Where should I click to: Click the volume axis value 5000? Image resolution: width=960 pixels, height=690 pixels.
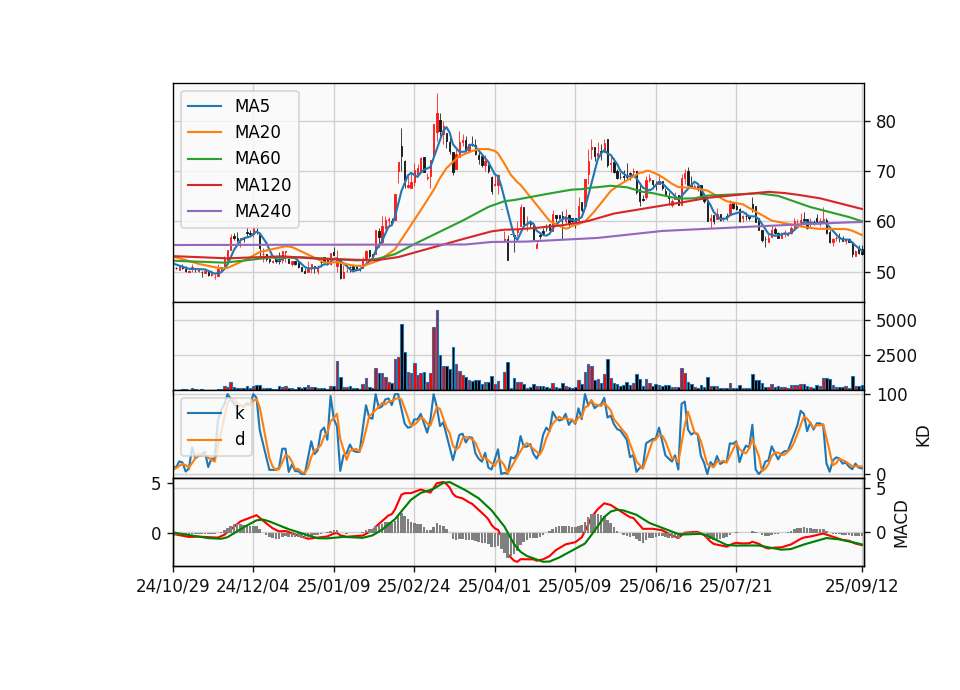[x=896, y=321]
